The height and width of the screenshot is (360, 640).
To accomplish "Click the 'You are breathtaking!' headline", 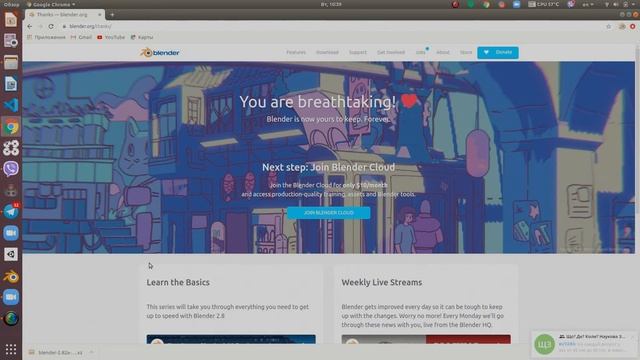I will click(x=318, y=102).
